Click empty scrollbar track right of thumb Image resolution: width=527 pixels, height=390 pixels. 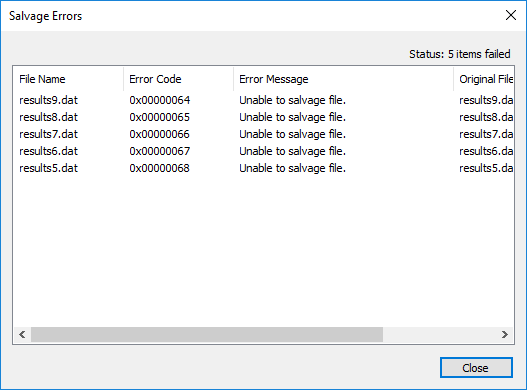click(x=440, y=335)
